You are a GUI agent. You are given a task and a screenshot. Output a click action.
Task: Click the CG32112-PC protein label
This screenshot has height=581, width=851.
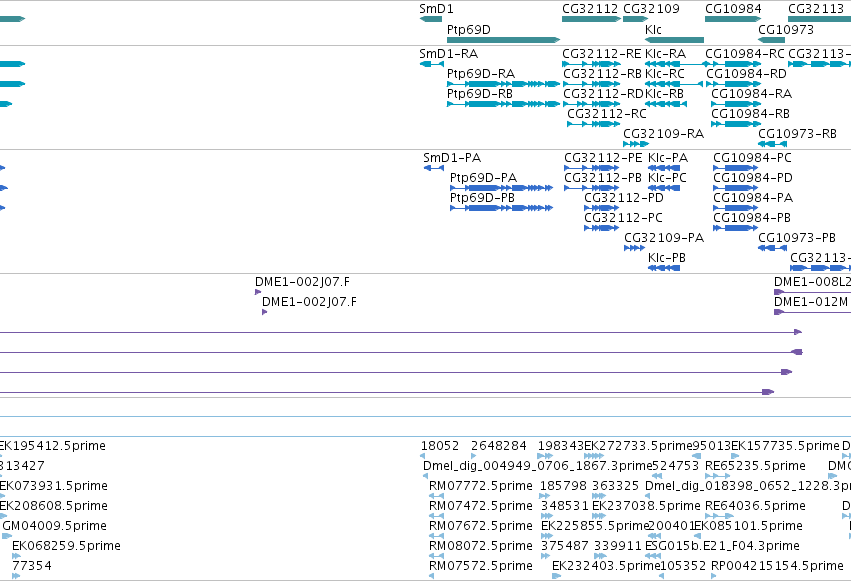623,218
